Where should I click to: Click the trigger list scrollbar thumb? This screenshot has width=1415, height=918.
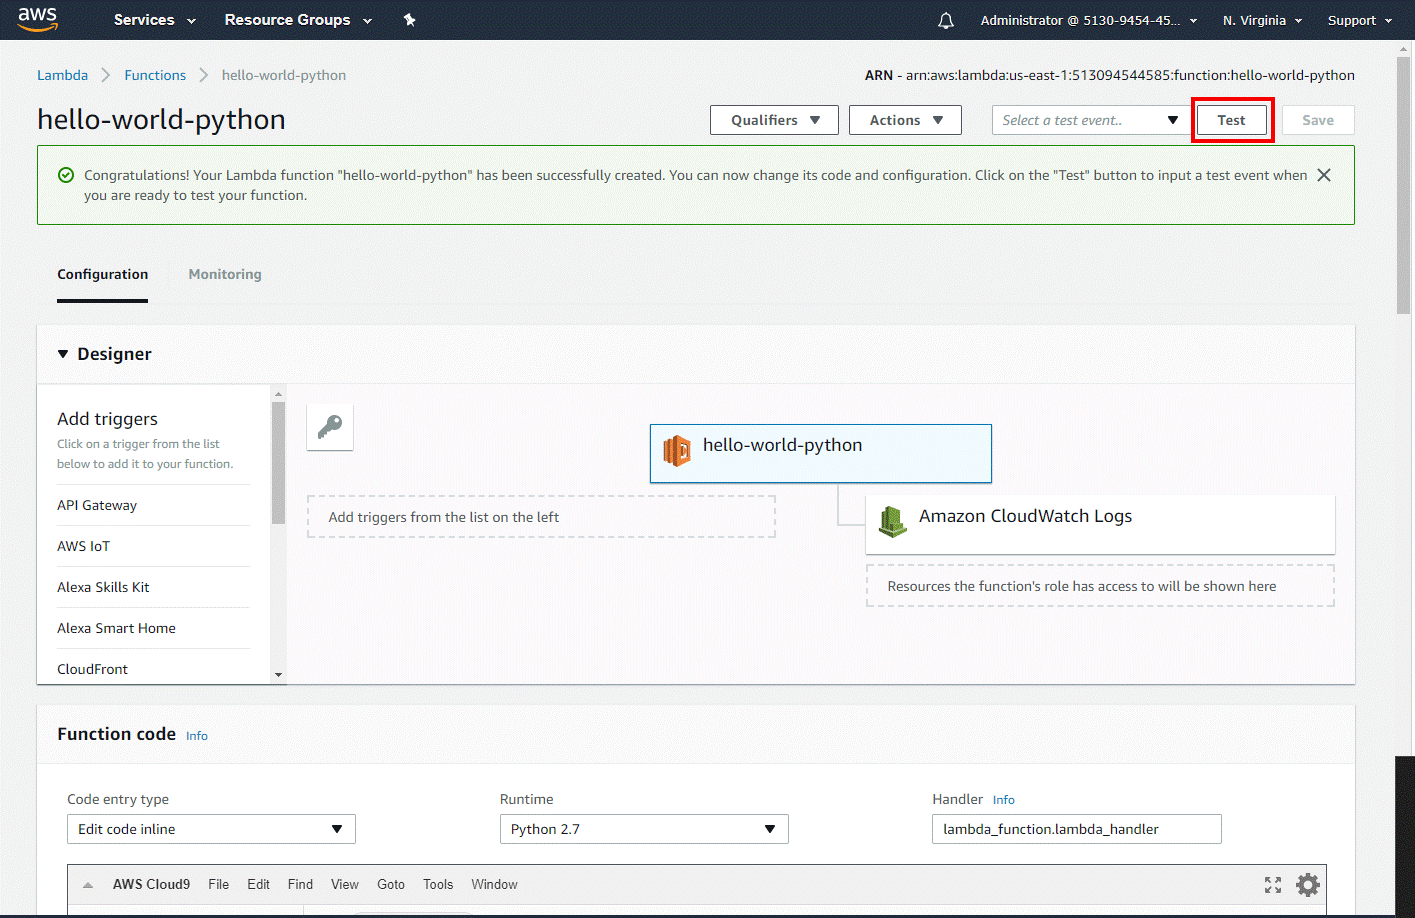pos(278,463)
